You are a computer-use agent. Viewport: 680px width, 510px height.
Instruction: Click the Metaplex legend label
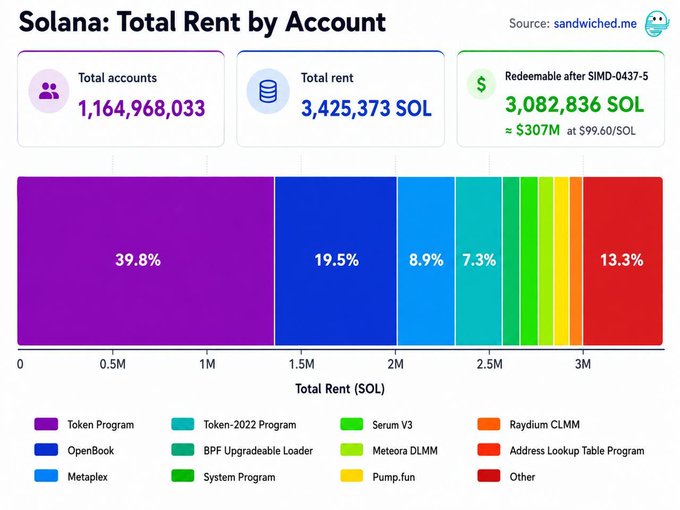87,477
